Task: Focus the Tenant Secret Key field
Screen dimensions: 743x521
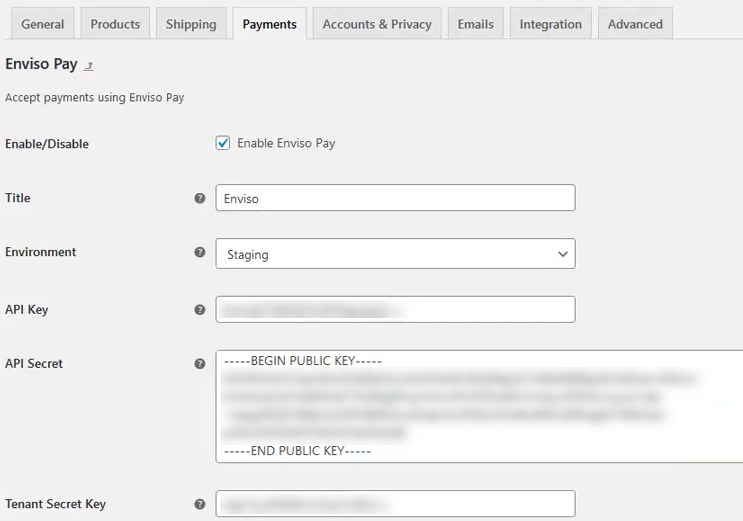Action: (396, 503)
